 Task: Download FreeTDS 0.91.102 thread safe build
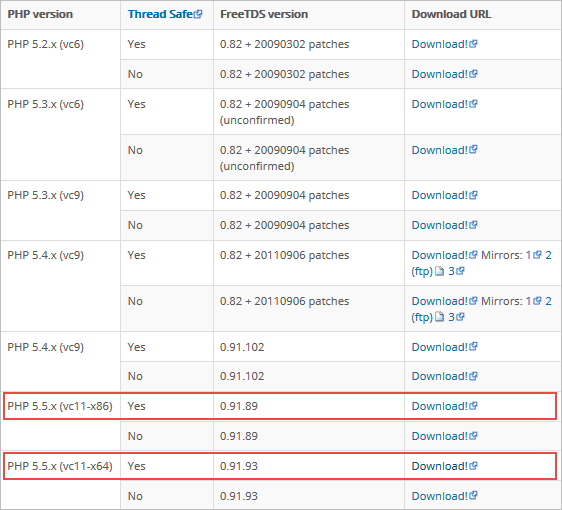(439, 347)
